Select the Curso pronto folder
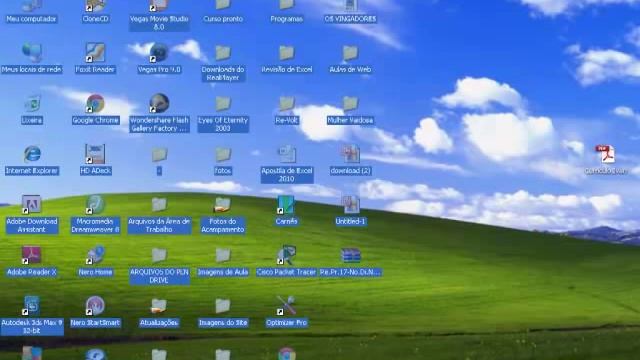Viewport: 640px width, 360px height. (x=223, y=6)
